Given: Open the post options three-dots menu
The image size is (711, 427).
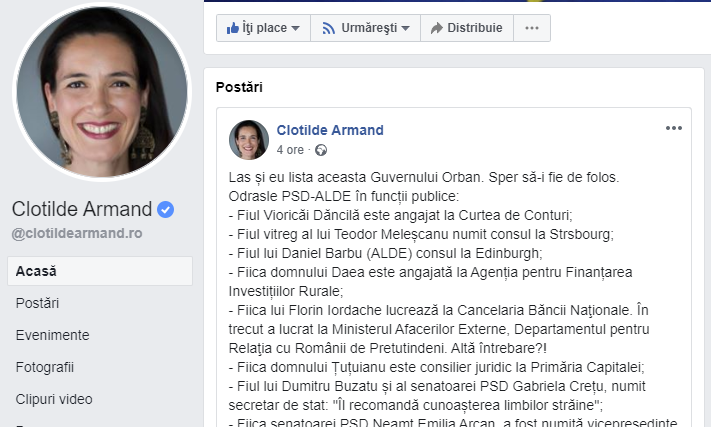Looking at the screenshot, I should click(x=674, y=128).
